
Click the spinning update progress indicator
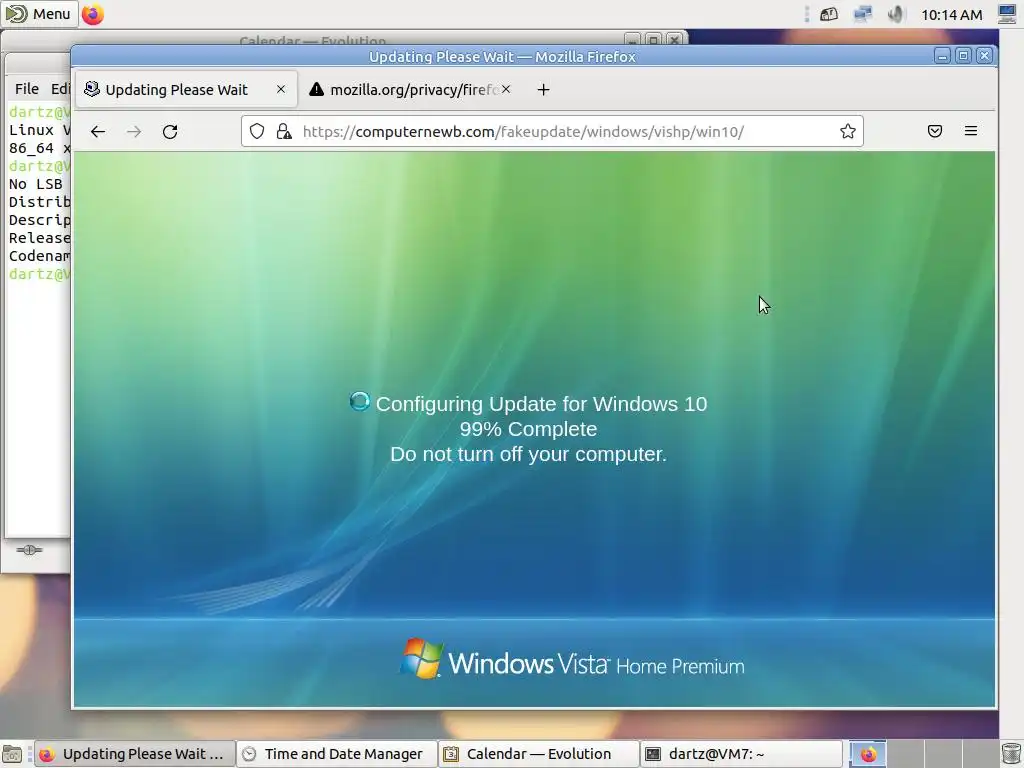pyautogui.click(x=359, y=402)
